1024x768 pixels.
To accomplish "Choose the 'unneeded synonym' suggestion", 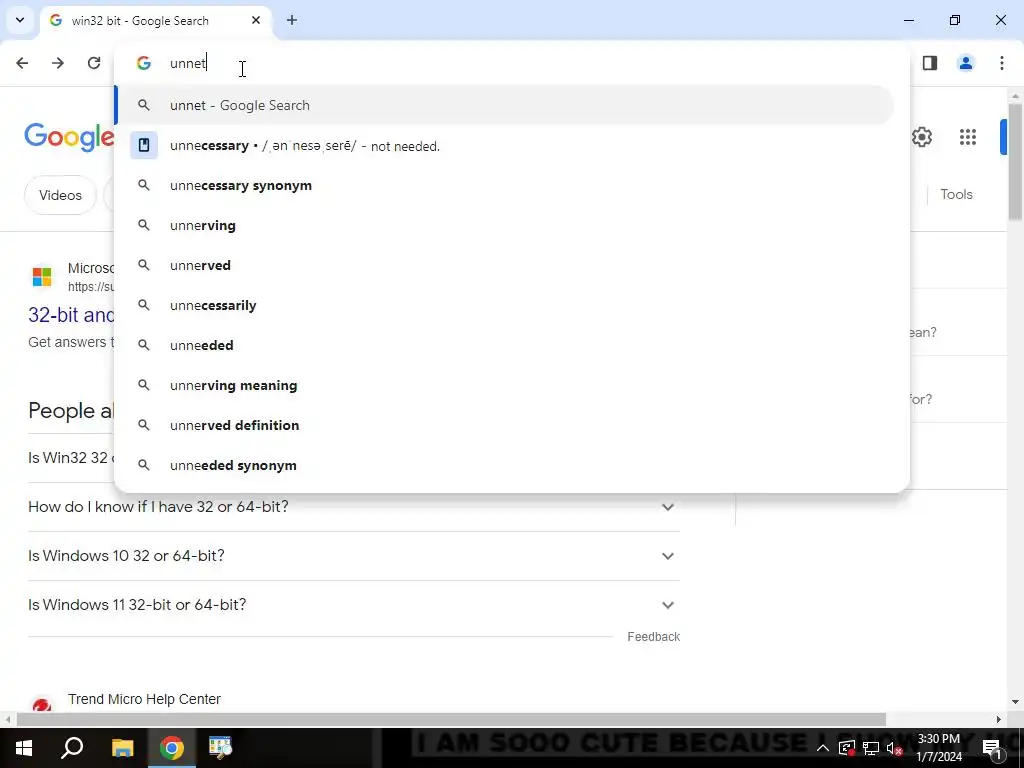I will [x=505, y=465].
